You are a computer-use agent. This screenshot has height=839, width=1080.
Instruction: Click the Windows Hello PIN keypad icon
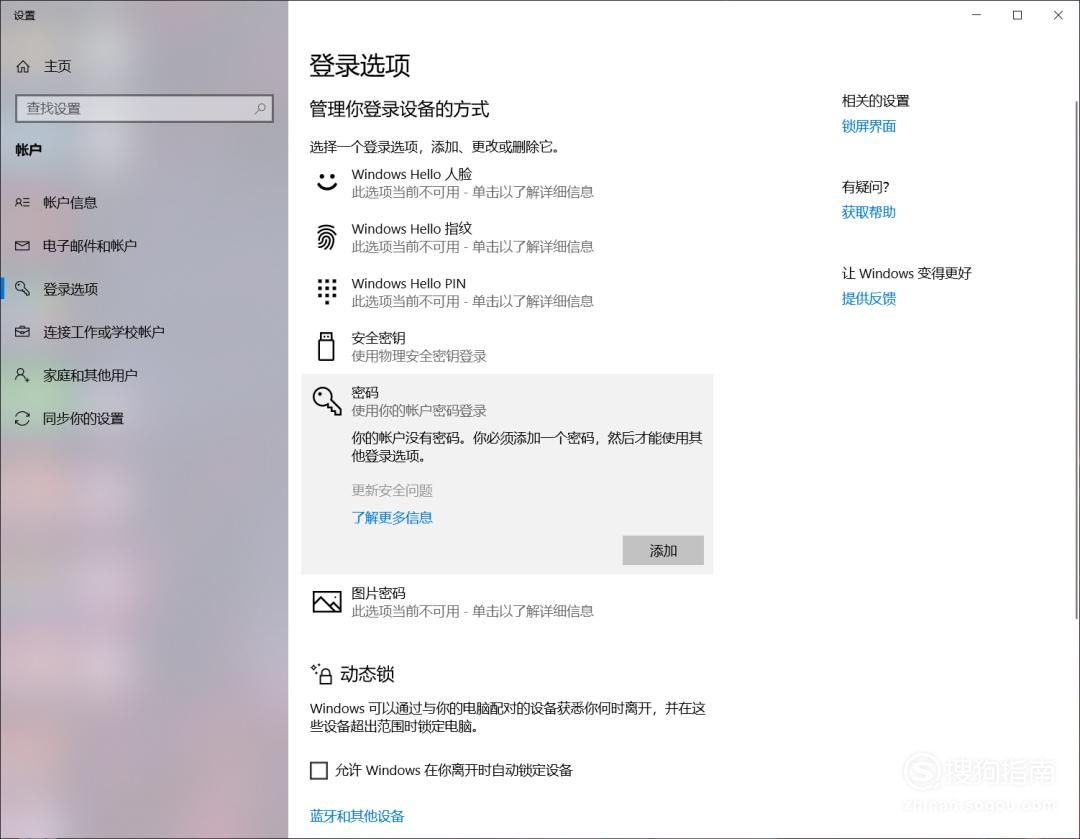pyautogui.click(x=326, y=291)
